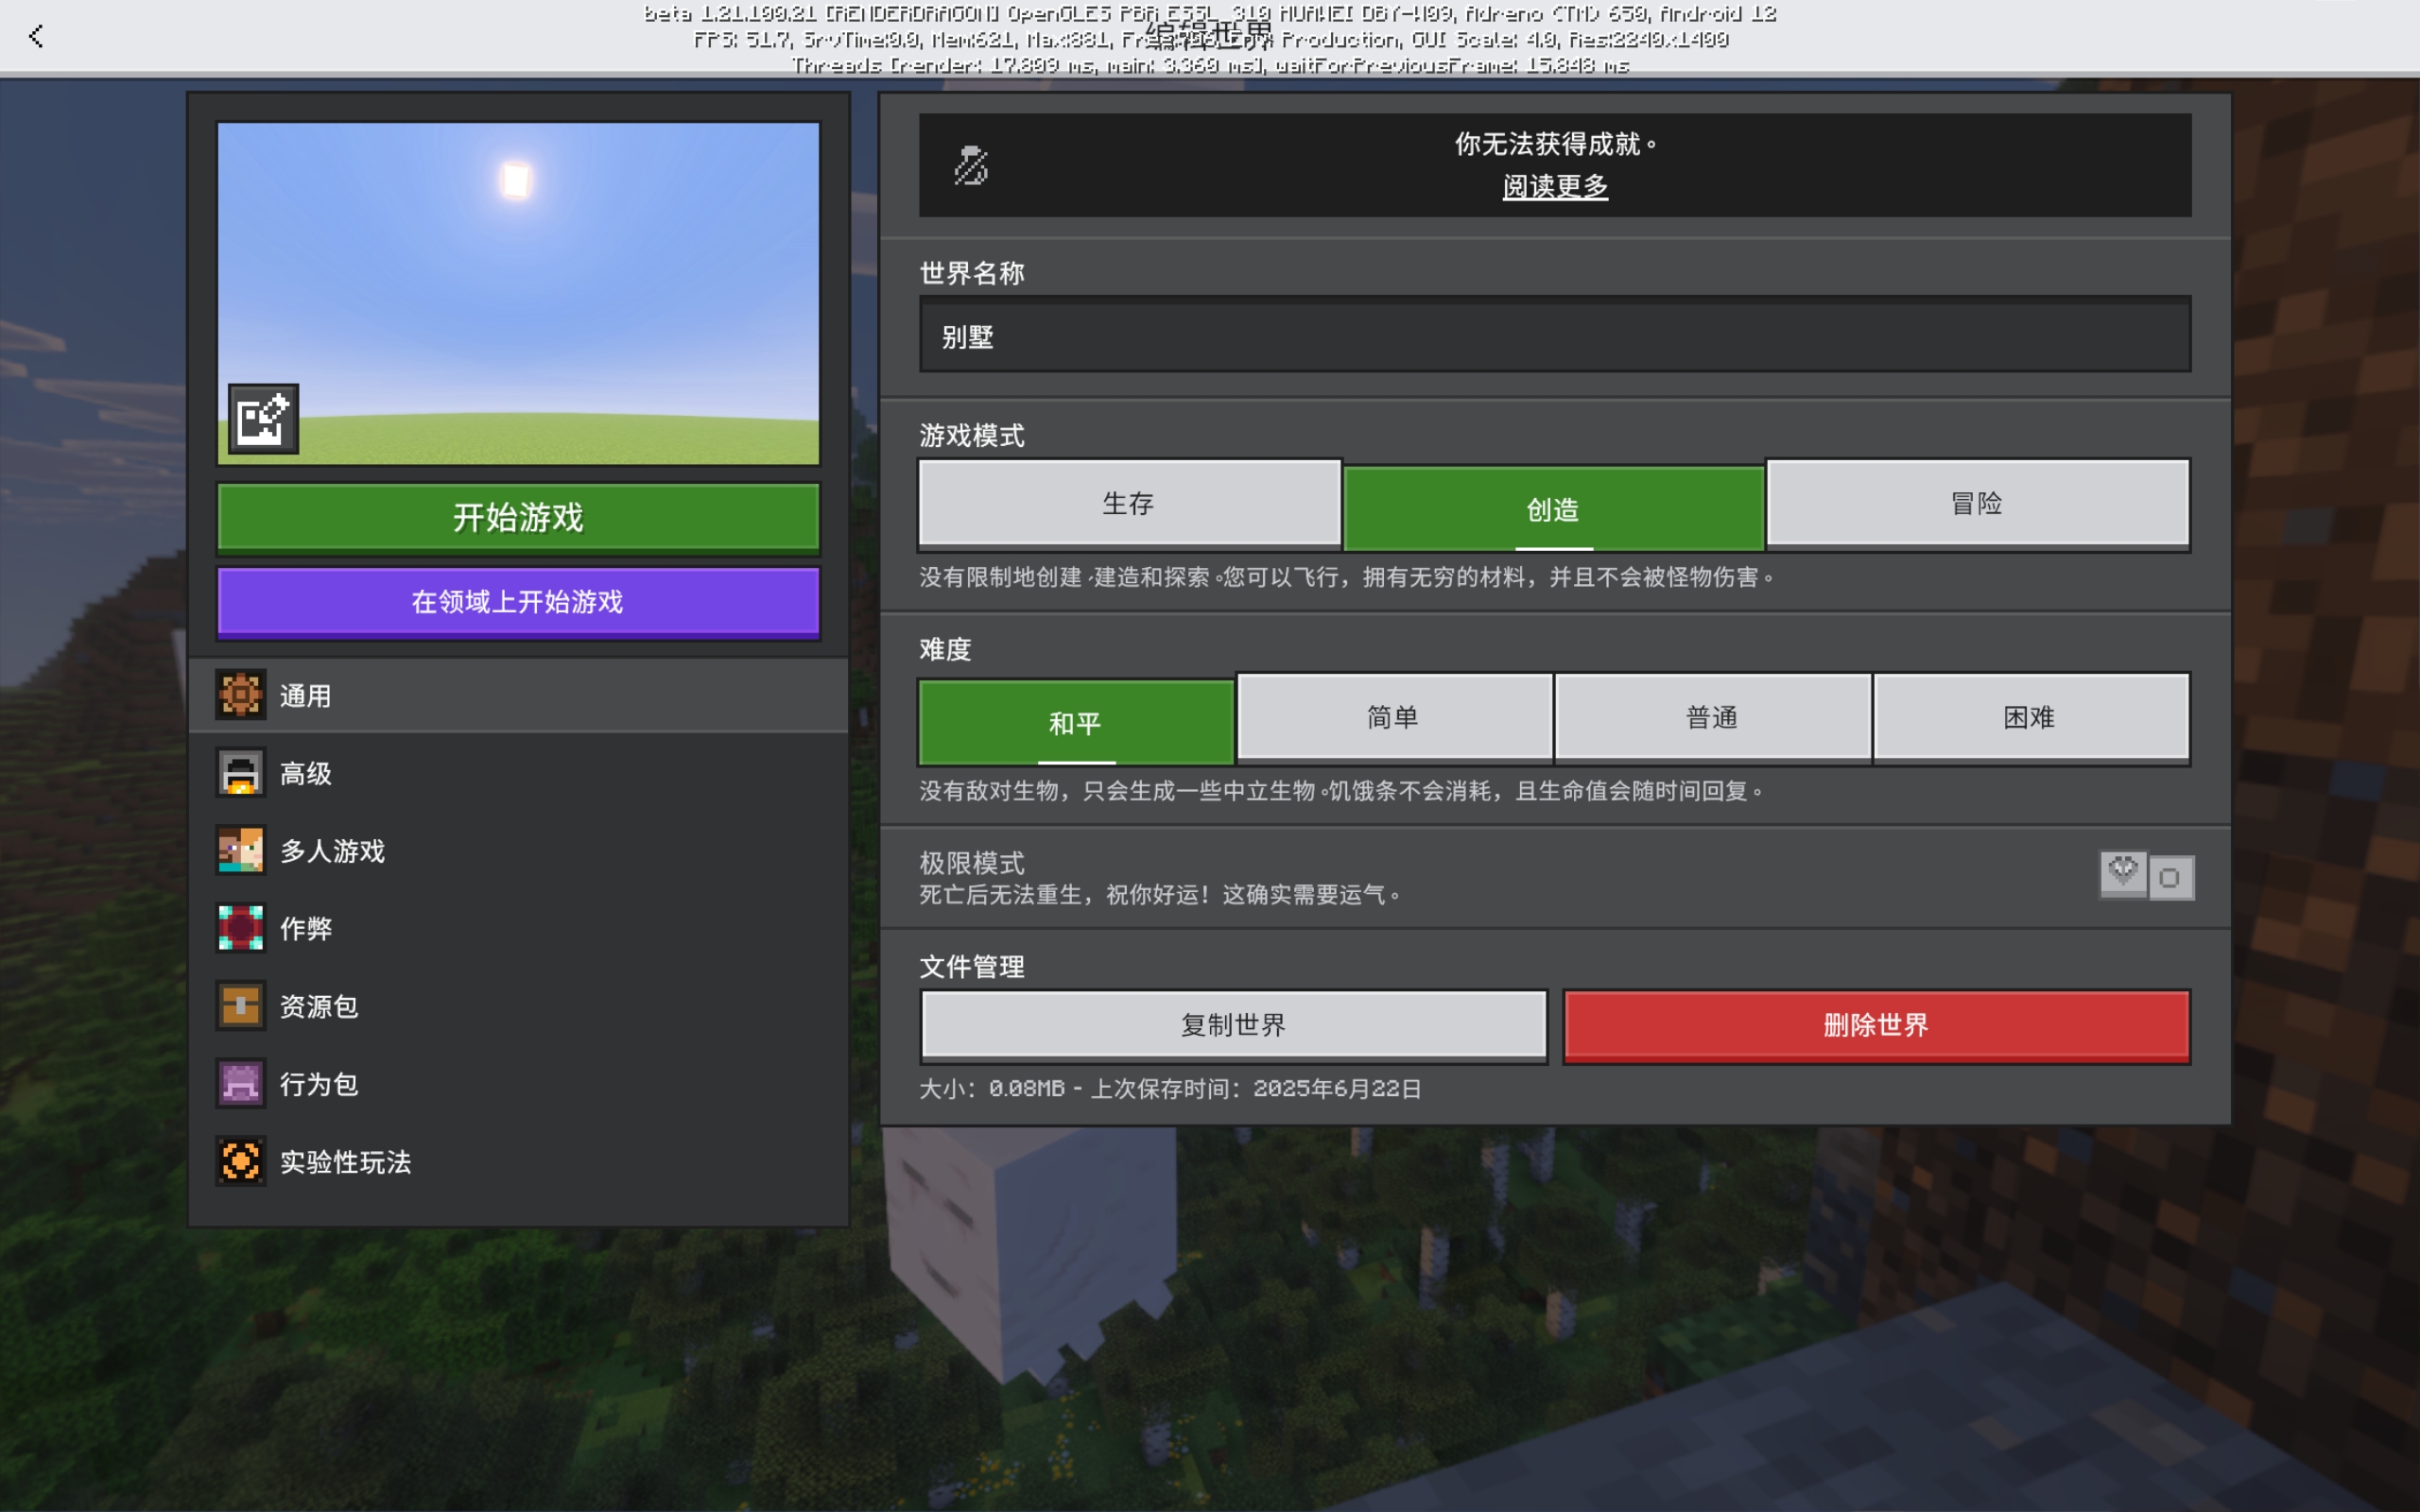This screenshot has height=1512, width=2420.
Task: Click 在领域上开始游戏 purple button
Action: pyautogui.click(x=518, y=602)
